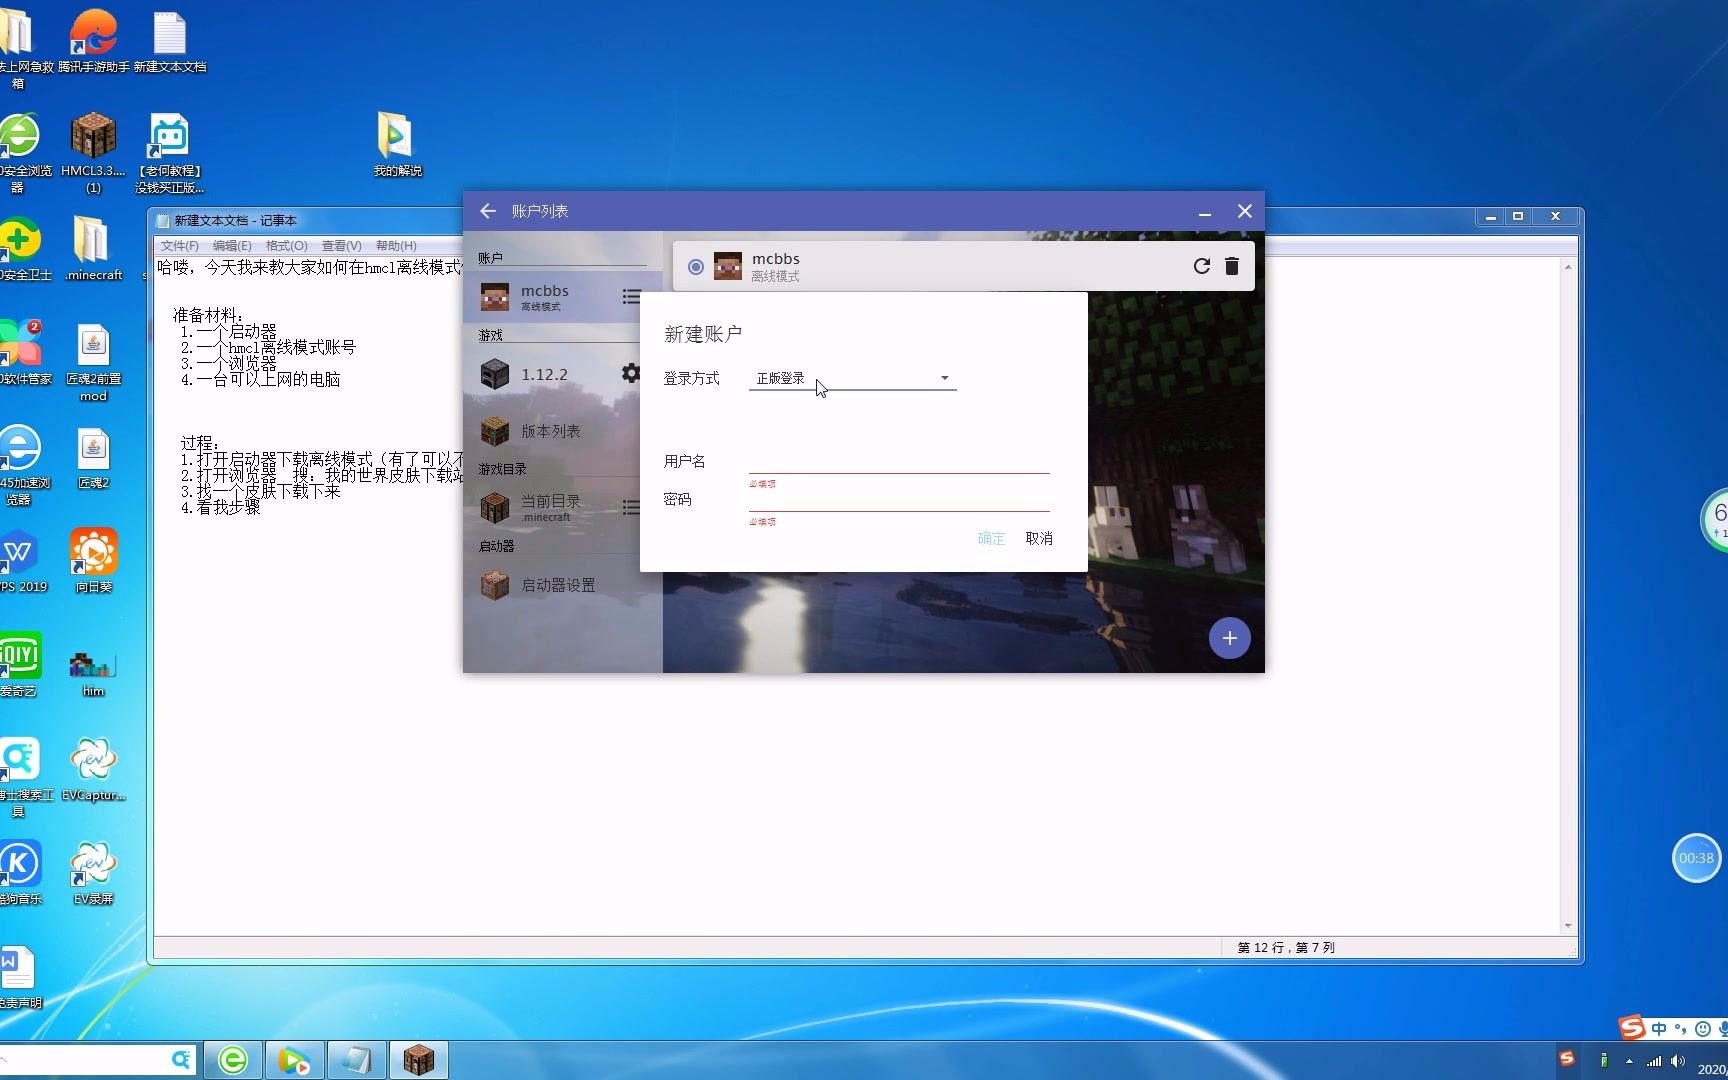Viewport: 1728px width, 1080px height.
Task: Click the Notepad vertical scrollbar
Action: click(1567, 596)
